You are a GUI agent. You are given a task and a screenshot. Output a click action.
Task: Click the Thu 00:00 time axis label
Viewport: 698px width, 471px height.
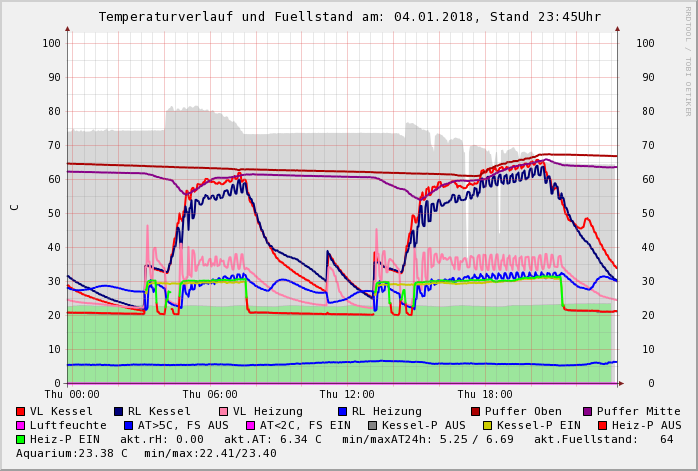[x=72, y=394]
